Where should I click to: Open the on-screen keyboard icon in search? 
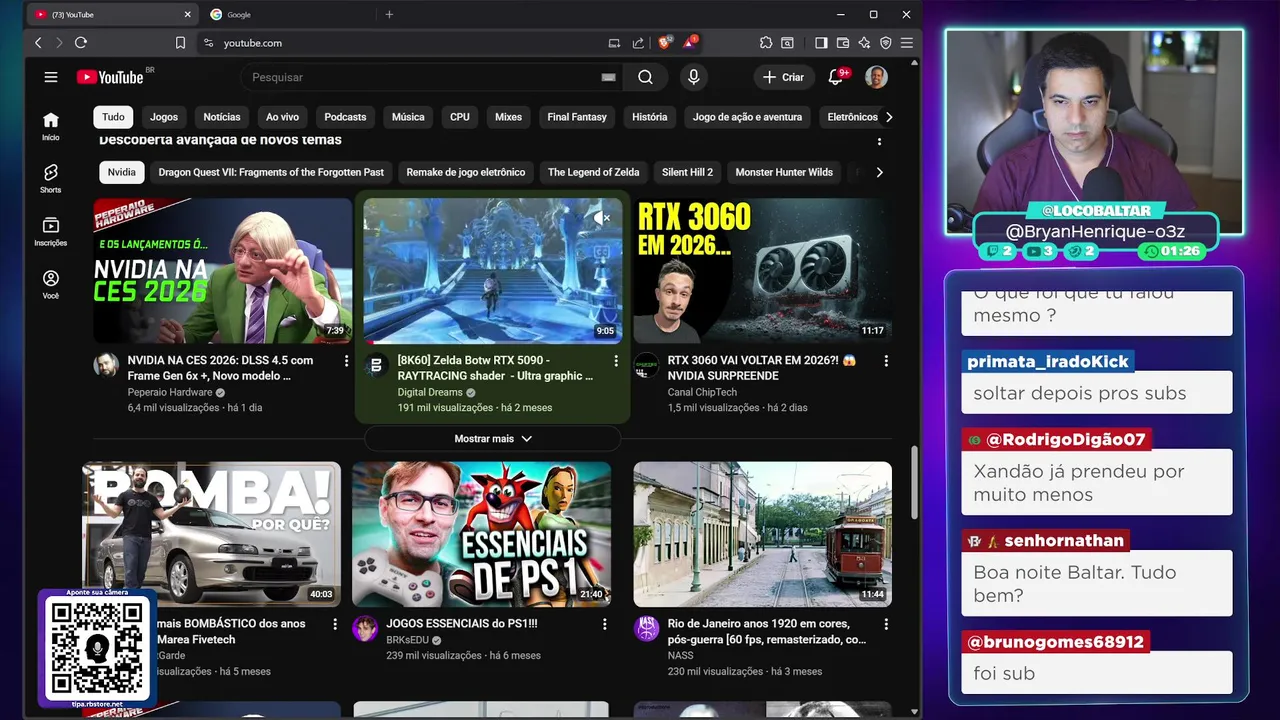tap(608, 77)
